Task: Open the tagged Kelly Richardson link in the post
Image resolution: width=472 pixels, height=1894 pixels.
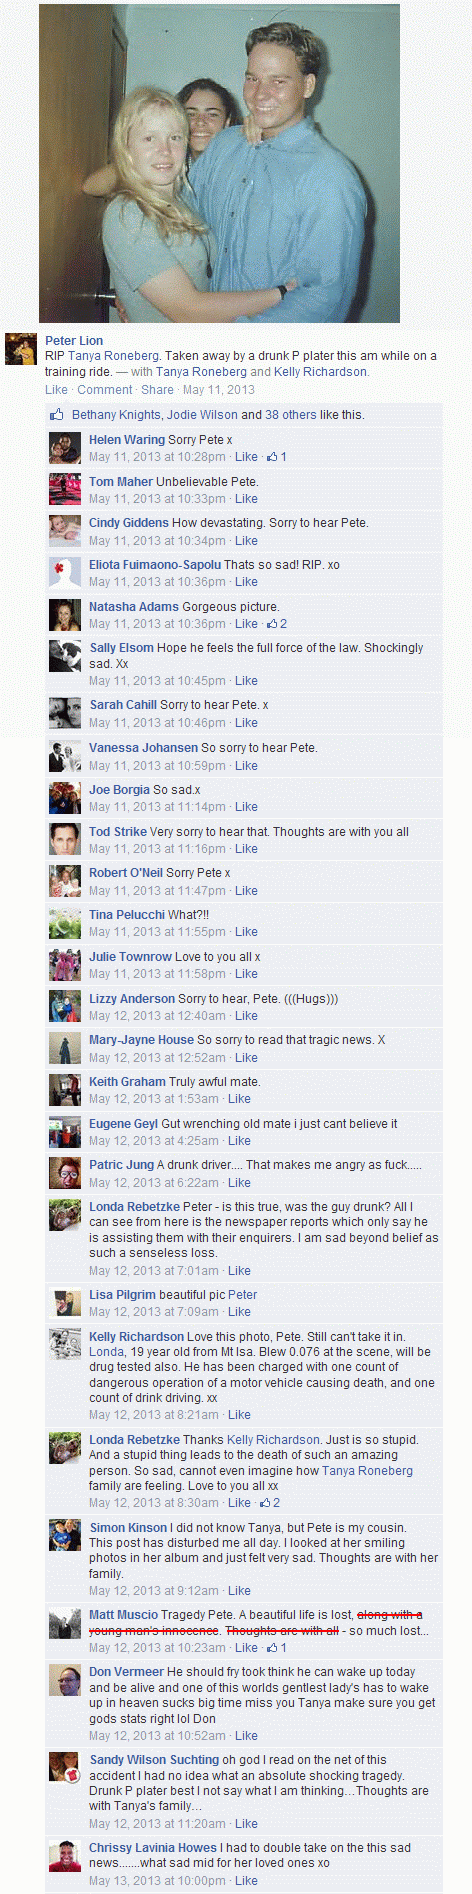Action: click(321, 372)
